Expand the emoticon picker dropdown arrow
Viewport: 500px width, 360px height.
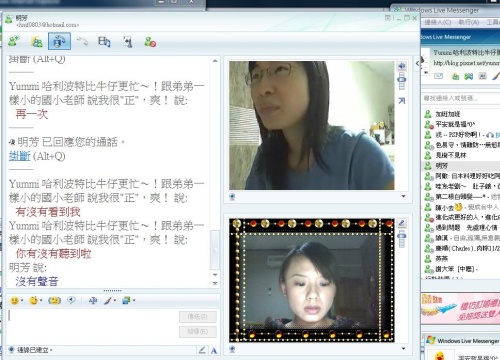[22, 300]
